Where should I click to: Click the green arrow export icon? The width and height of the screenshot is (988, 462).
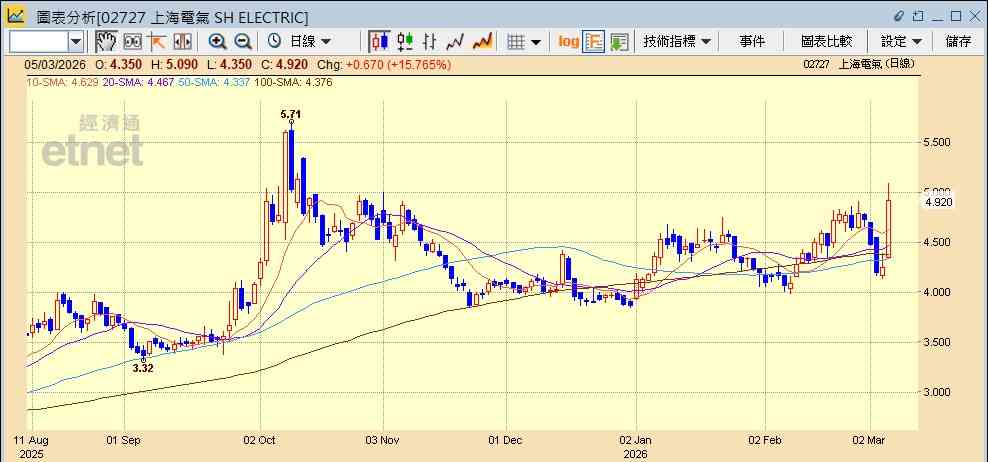click(619, 42)
